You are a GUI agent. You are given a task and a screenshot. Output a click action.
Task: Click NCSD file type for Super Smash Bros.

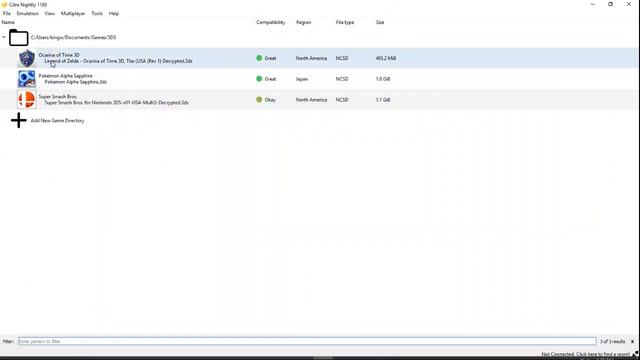342,100
